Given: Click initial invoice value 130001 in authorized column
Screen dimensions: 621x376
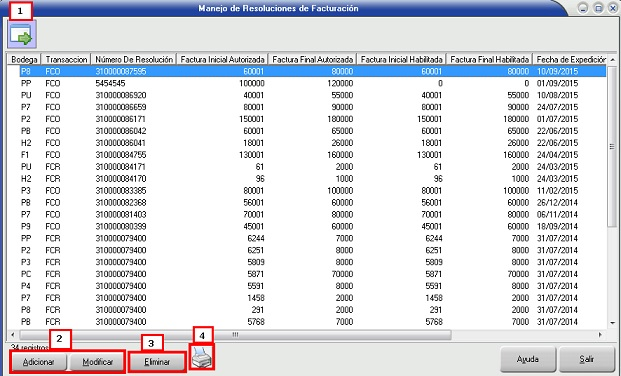Looking at the screenshot, I should (251, 155).
